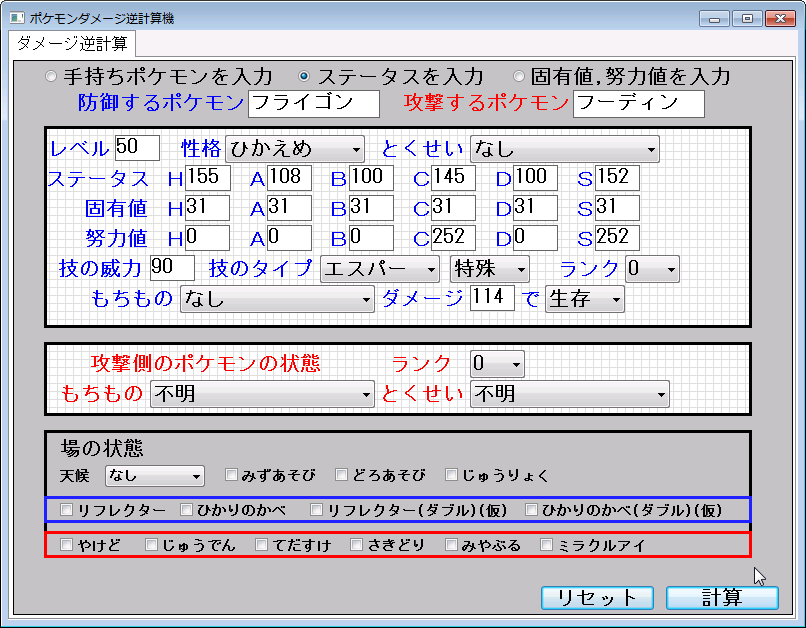This screenshot has height=628, width=806.
Task: Select 固有値,努力値を入力 radio button
Action: 518,77
